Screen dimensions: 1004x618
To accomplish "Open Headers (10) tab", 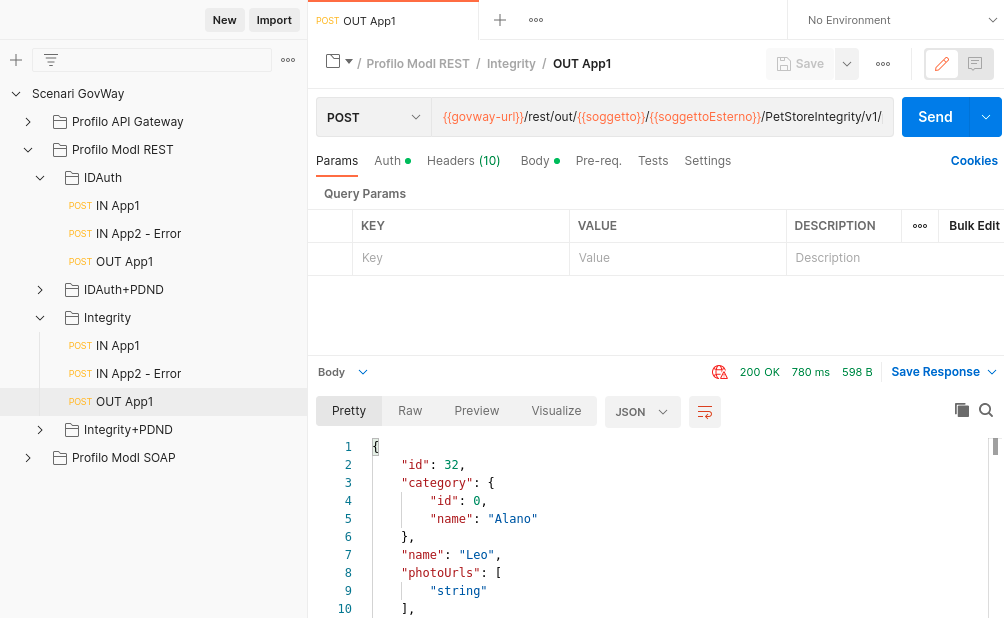I will [464, 161].
